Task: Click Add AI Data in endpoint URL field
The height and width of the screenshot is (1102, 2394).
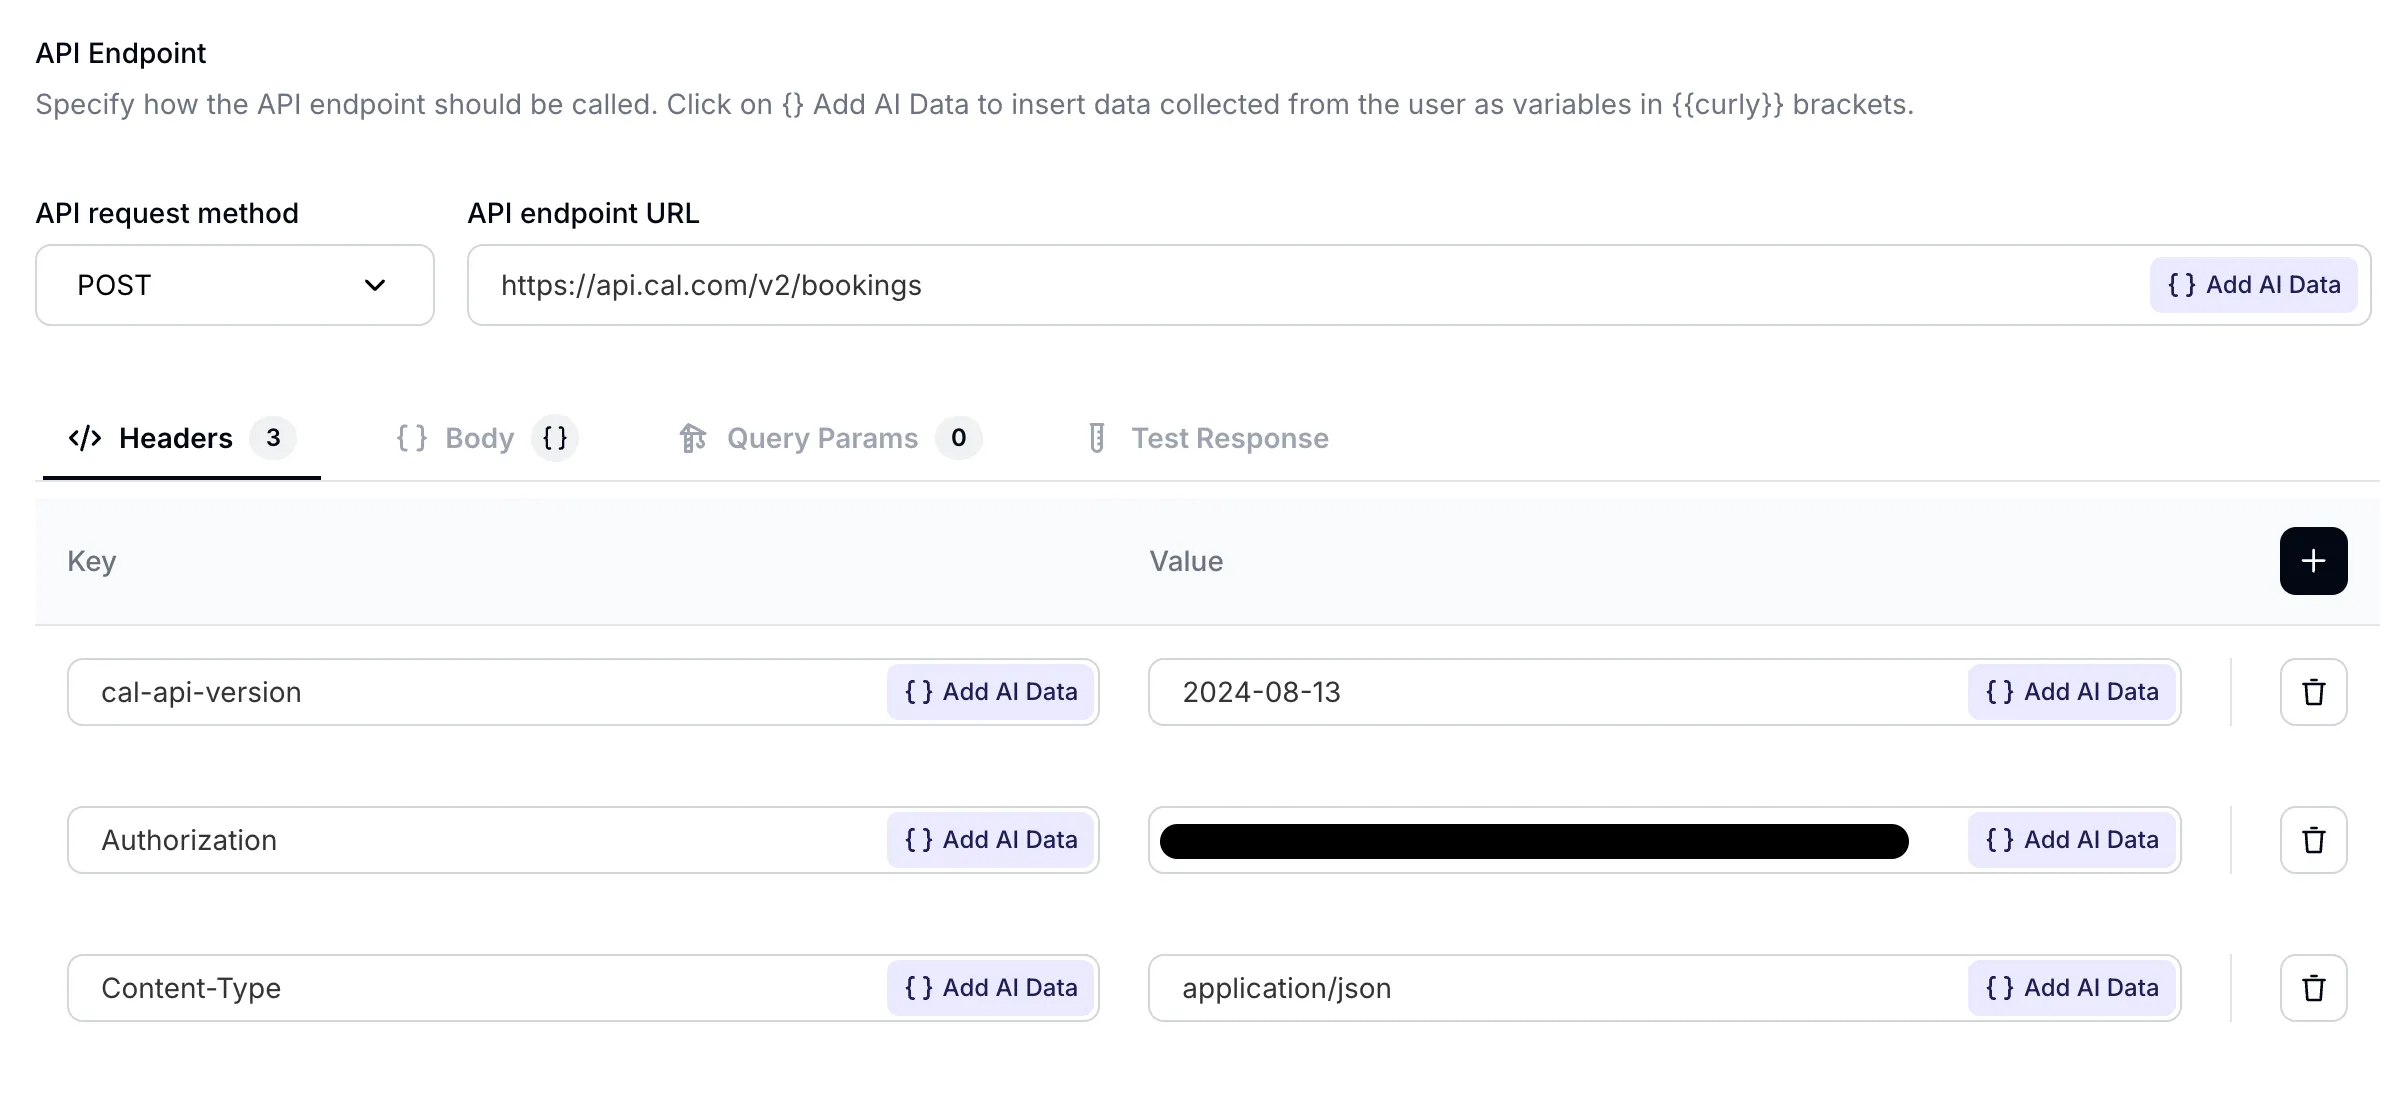Action: coord(2252,285)
